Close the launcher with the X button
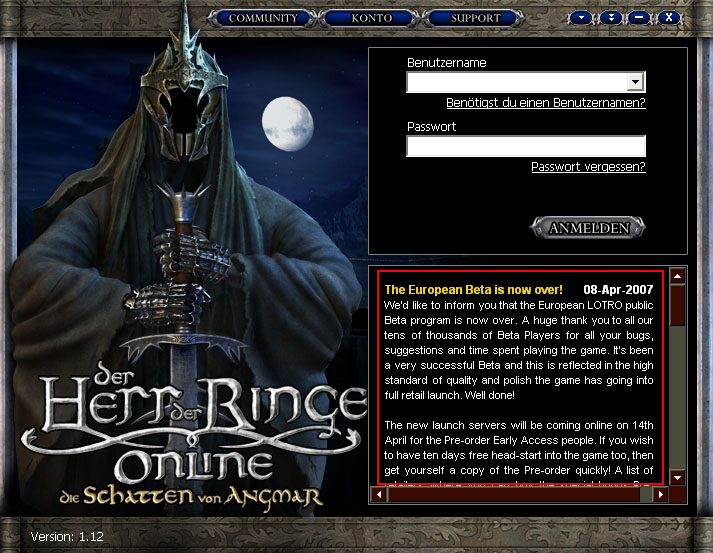The height and width of the screenshot is (553, 713). pyautogui.click(x=668, y=18)
